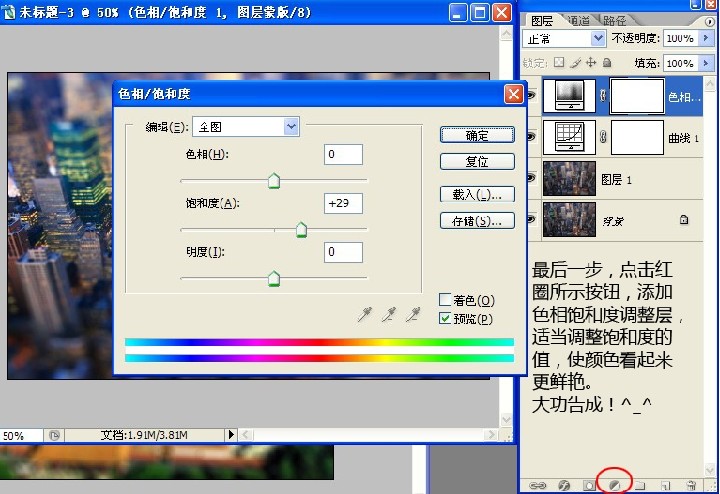Click the 载入 (Load) button
The width and height of the screenshot is (720, 494).
[477, 194]
